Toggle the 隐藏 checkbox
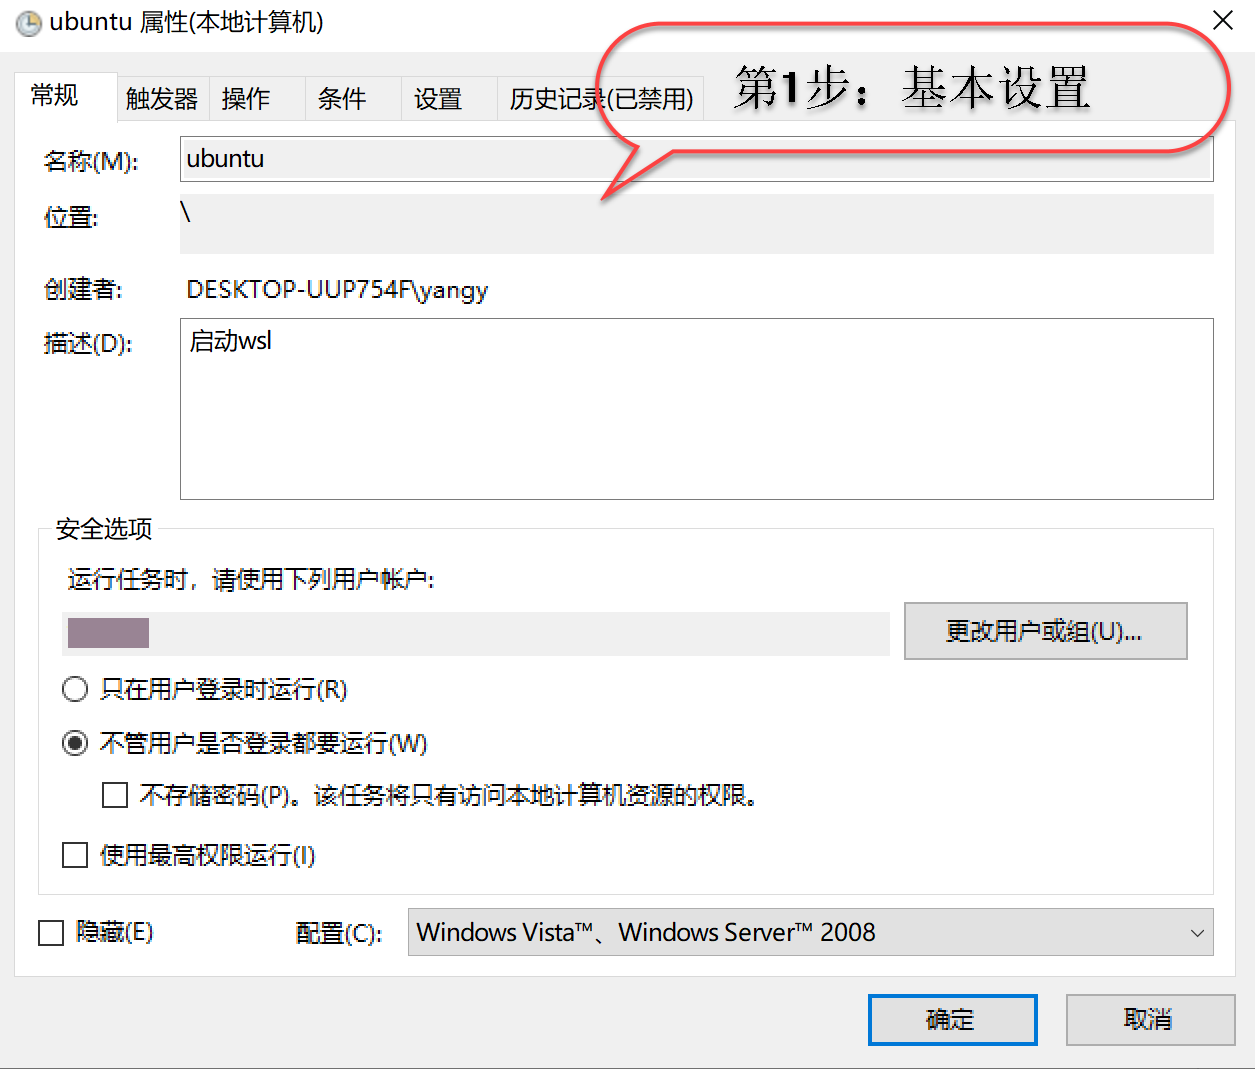 (51, 933)
